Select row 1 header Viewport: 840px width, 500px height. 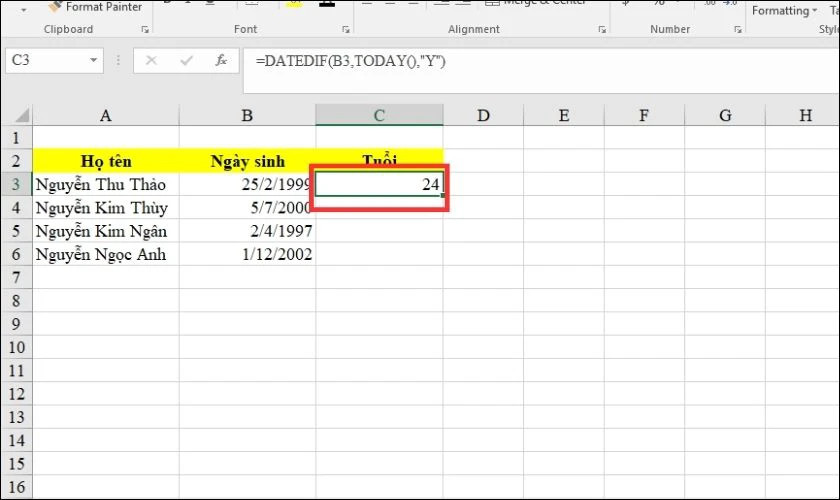16,138
